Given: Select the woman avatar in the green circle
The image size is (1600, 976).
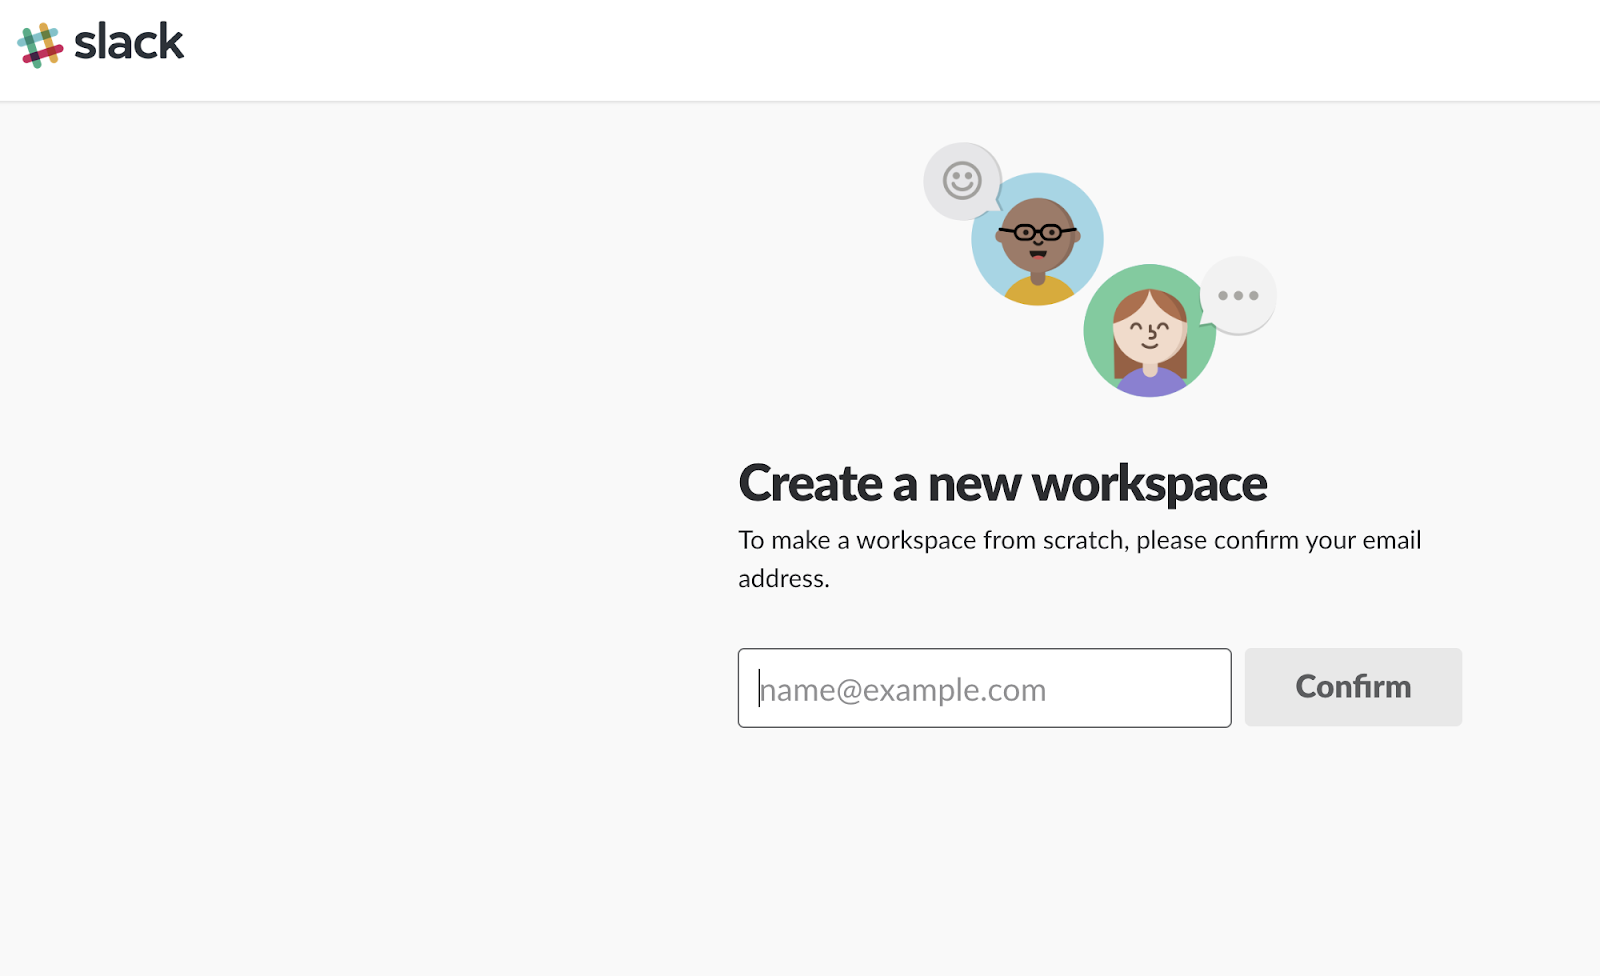Looking at the screenshot, I should (x=1149, y=330).
